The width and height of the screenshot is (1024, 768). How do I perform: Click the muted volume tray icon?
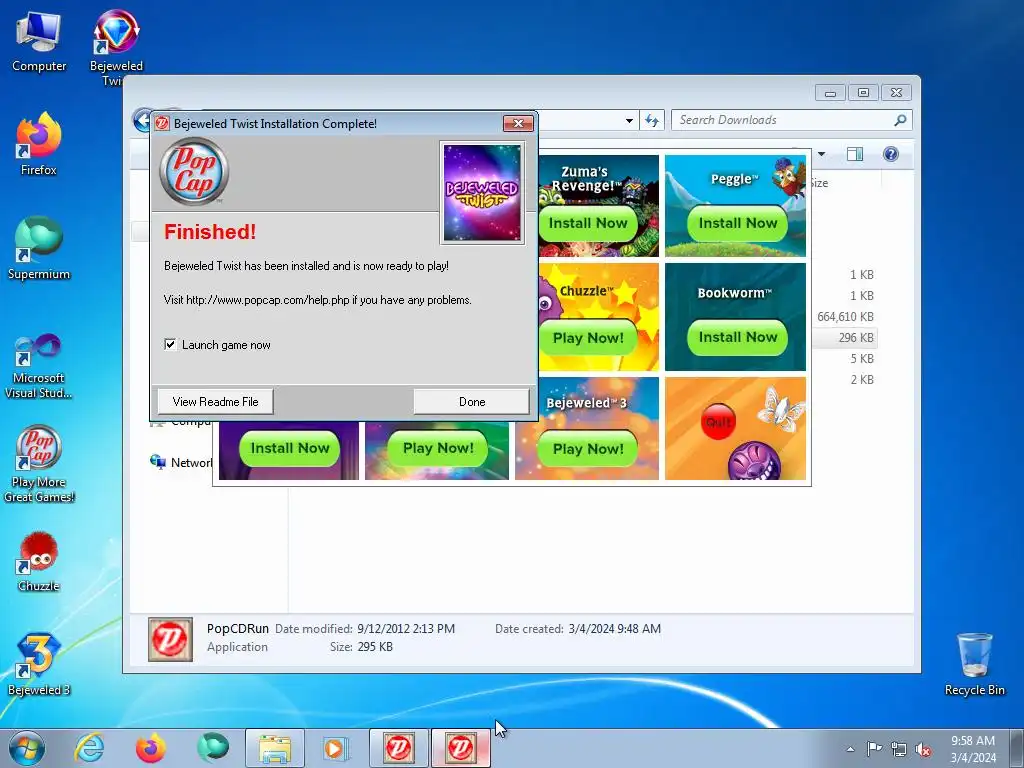(x=923, y=749)
